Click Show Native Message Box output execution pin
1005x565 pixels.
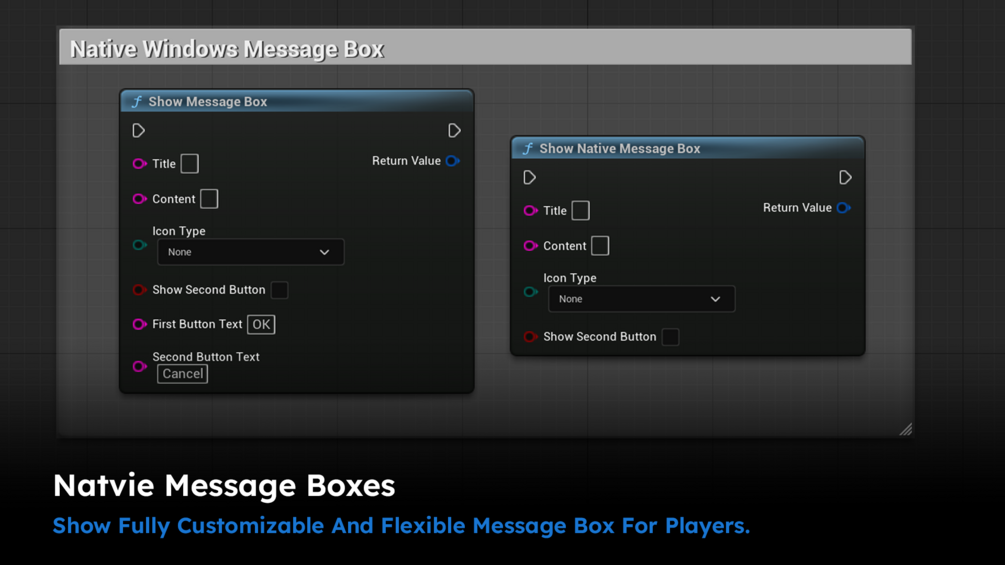(x=845, y=177)
